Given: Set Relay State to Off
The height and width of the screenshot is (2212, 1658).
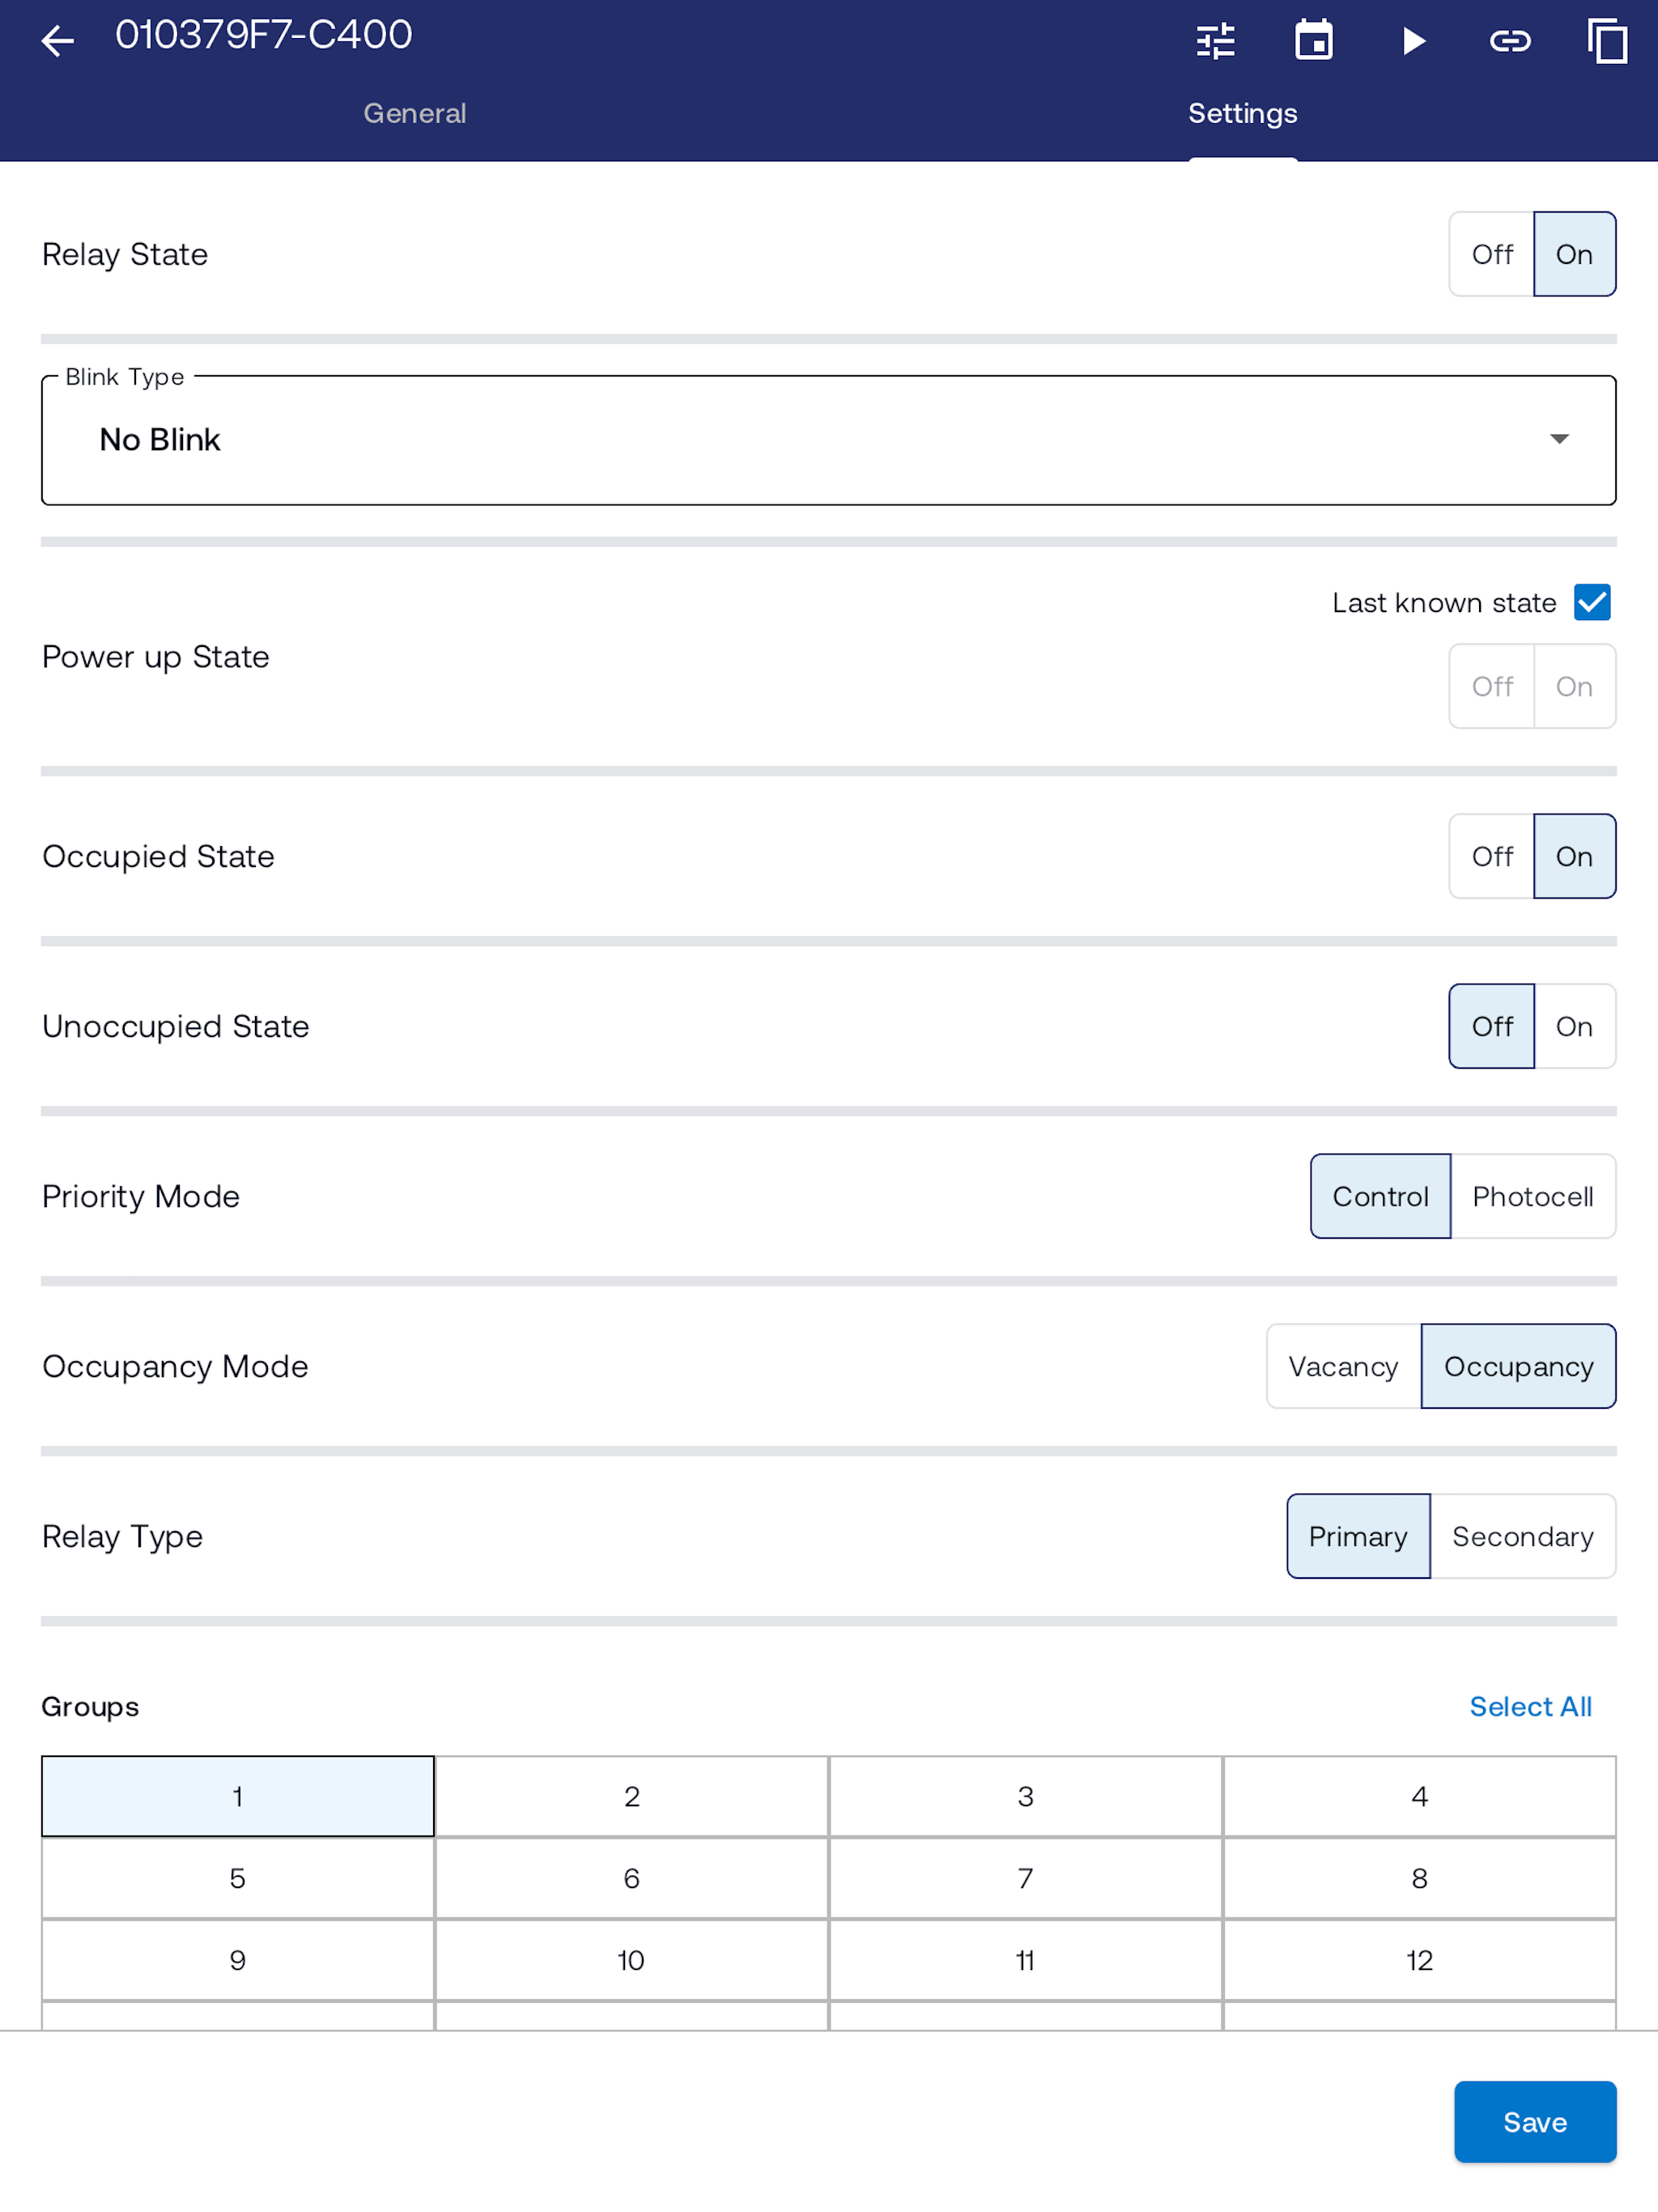Looking at the screenshot, I should 1491,254.
